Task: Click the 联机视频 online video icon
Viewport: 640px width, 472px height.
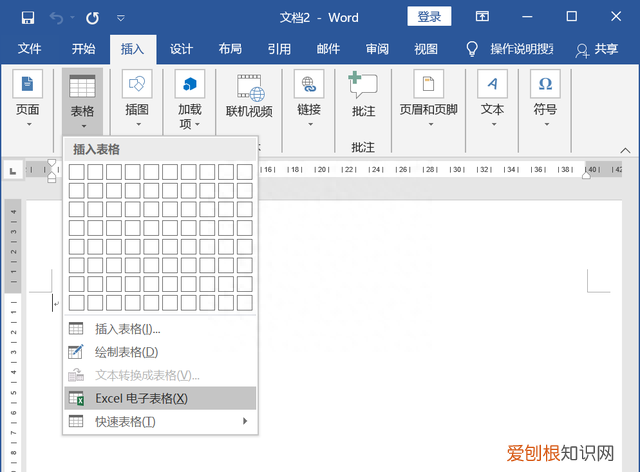Action: pyautogui.click(x=249, y=87)
